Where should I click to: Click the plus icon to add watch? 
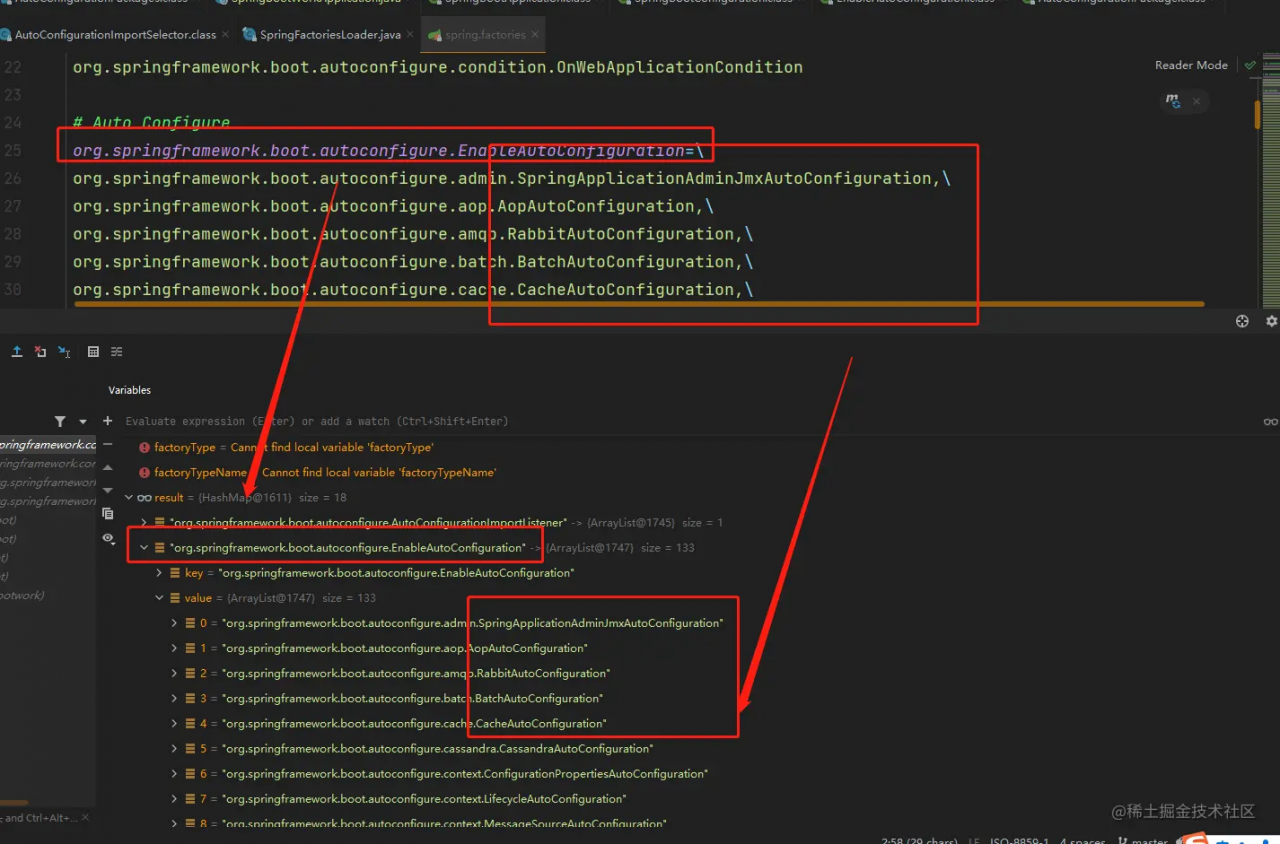(x=108, y=421)
